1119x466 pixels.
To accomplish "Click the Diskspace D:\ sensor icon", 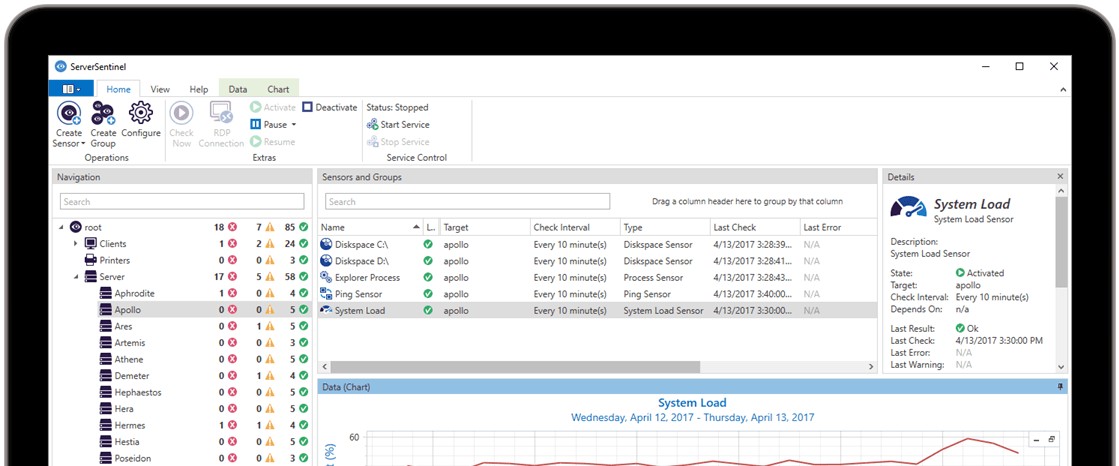I will pos(326,260).
